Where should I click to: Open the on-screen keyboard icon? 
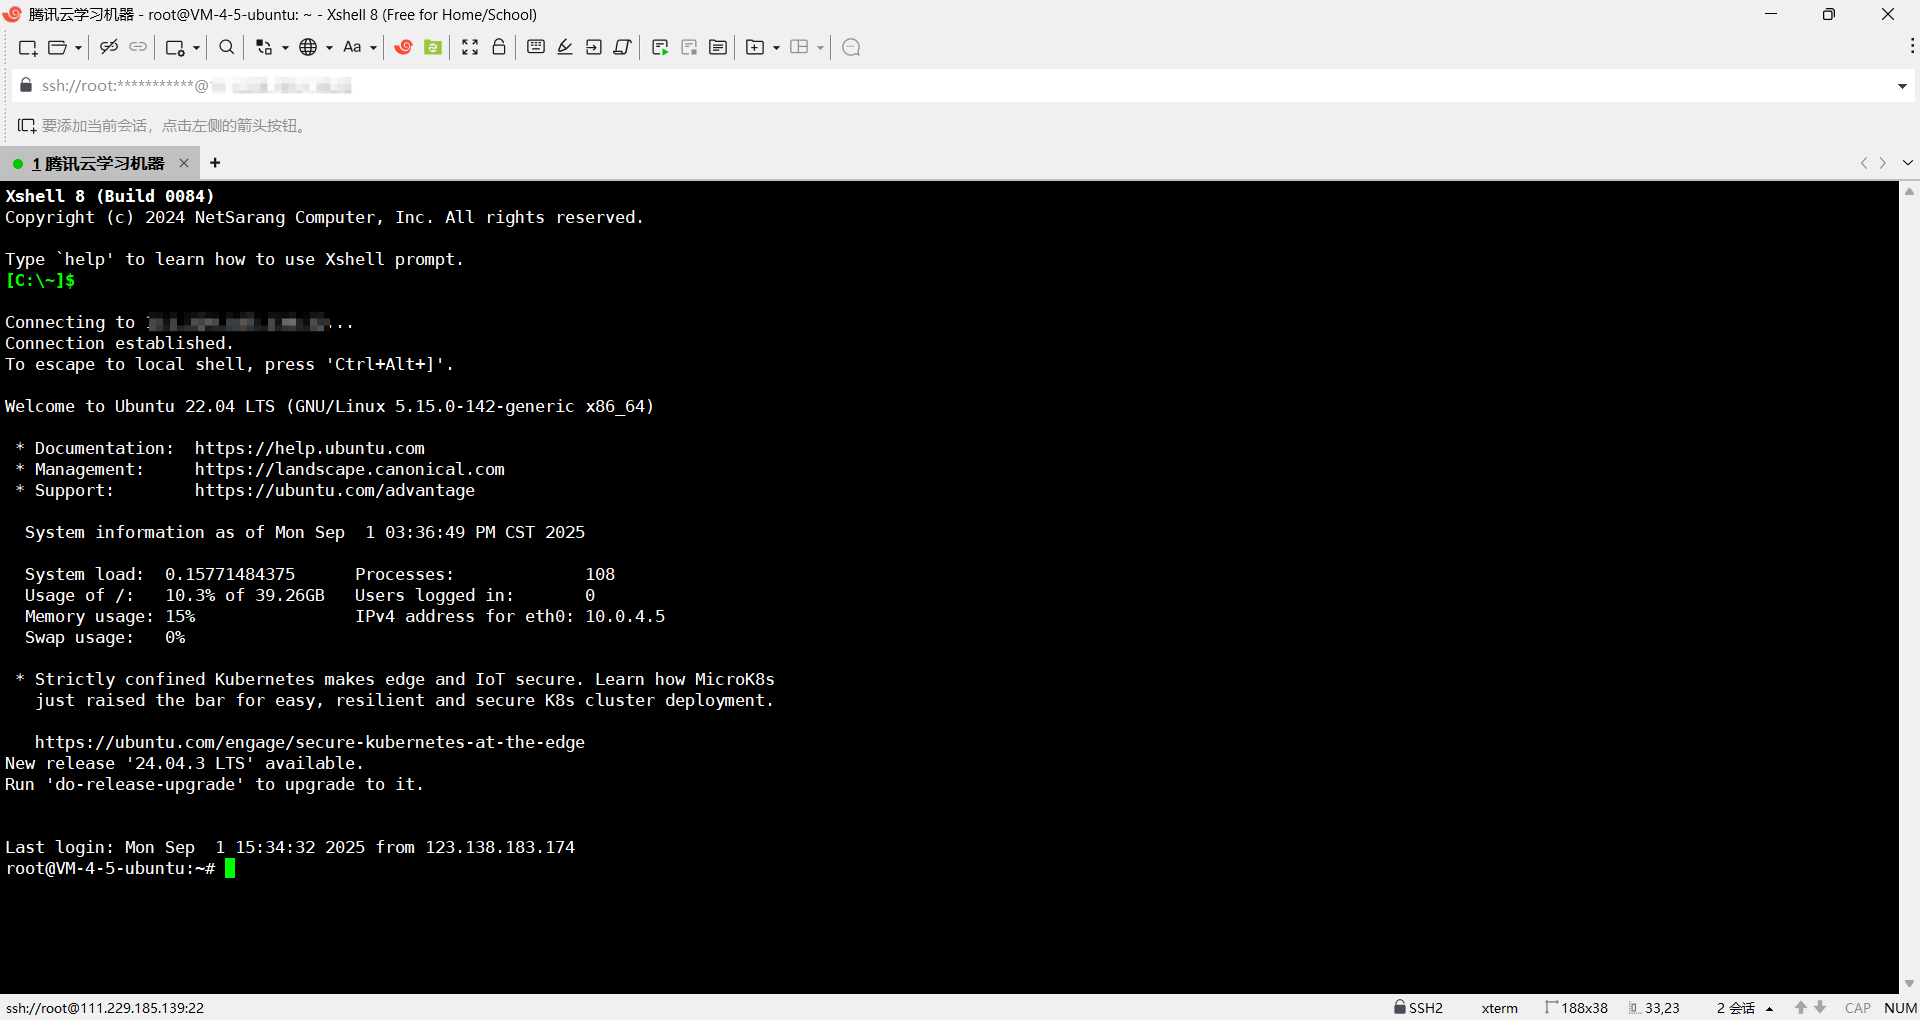536,47
